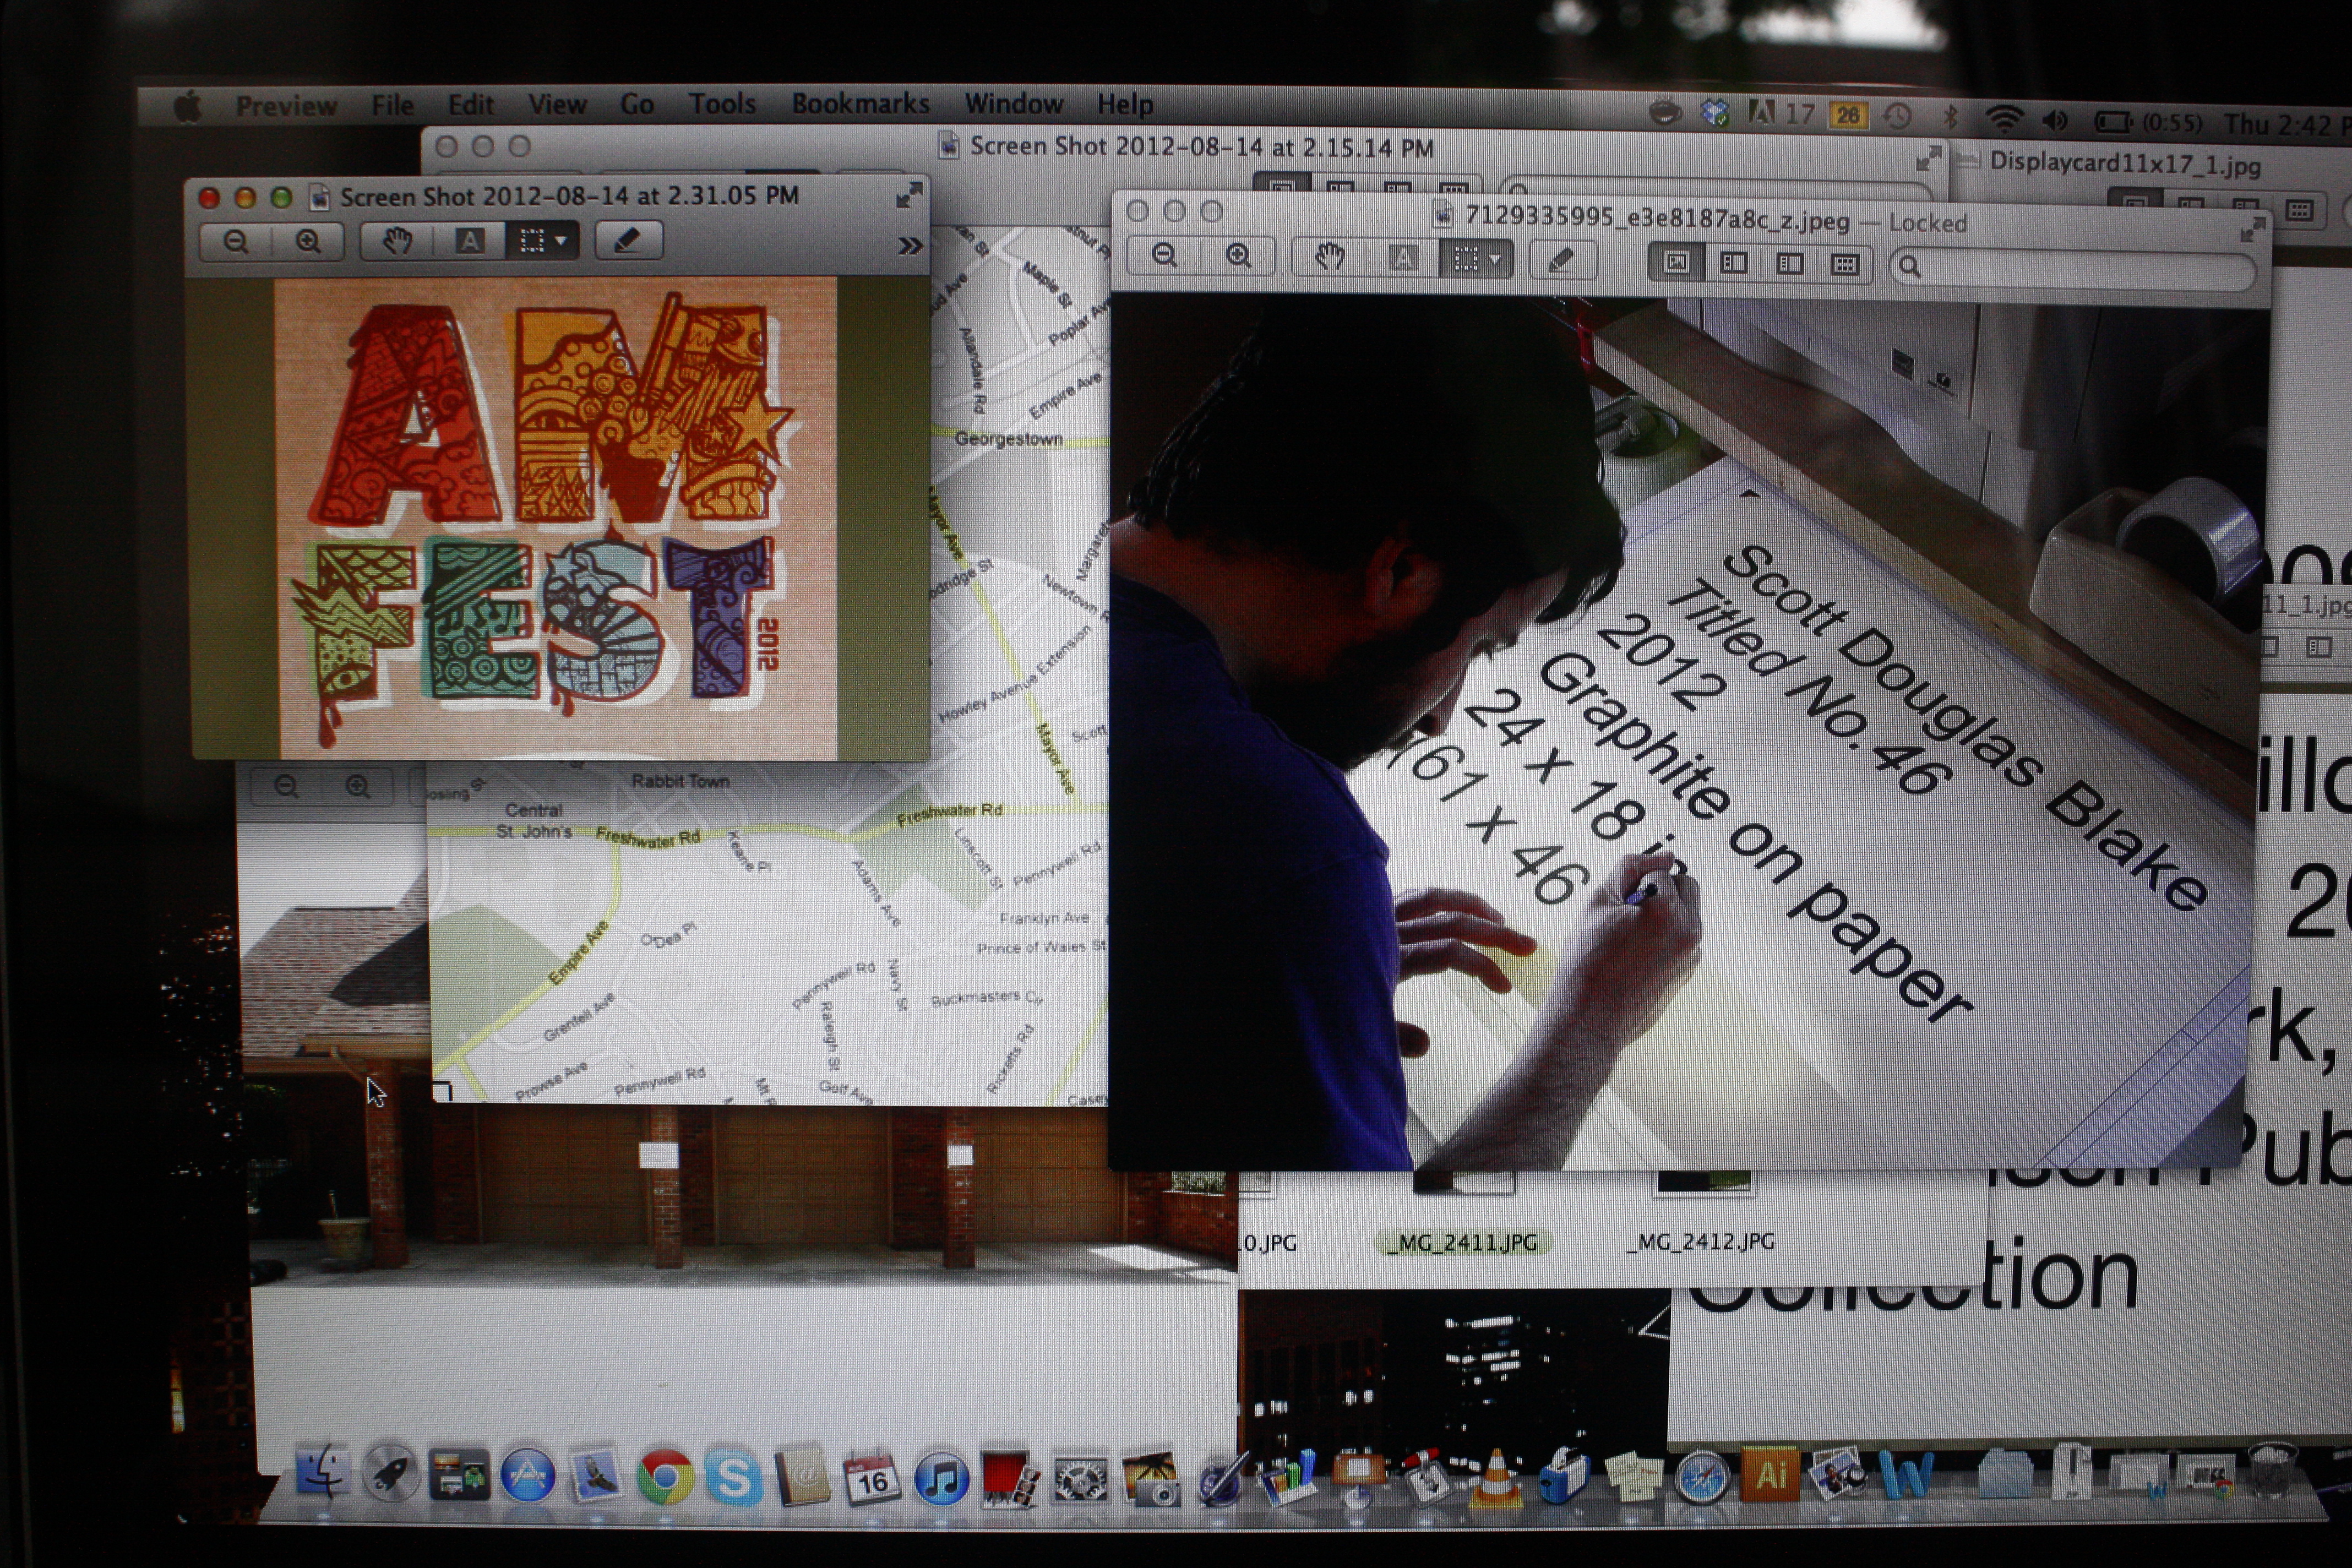Open the Bookmarks menu
Viewport: 2352px width, 1568px height.
tap(860, 104)
